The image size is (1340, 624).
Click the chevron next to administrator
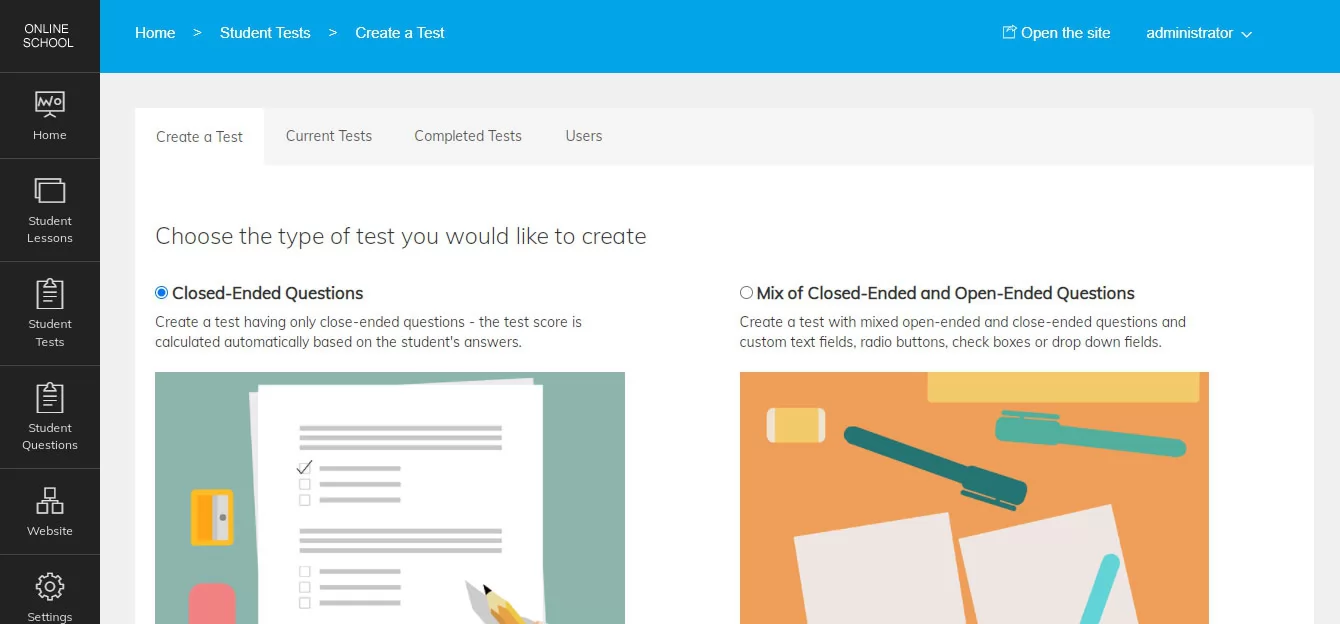coord(1247,34)
